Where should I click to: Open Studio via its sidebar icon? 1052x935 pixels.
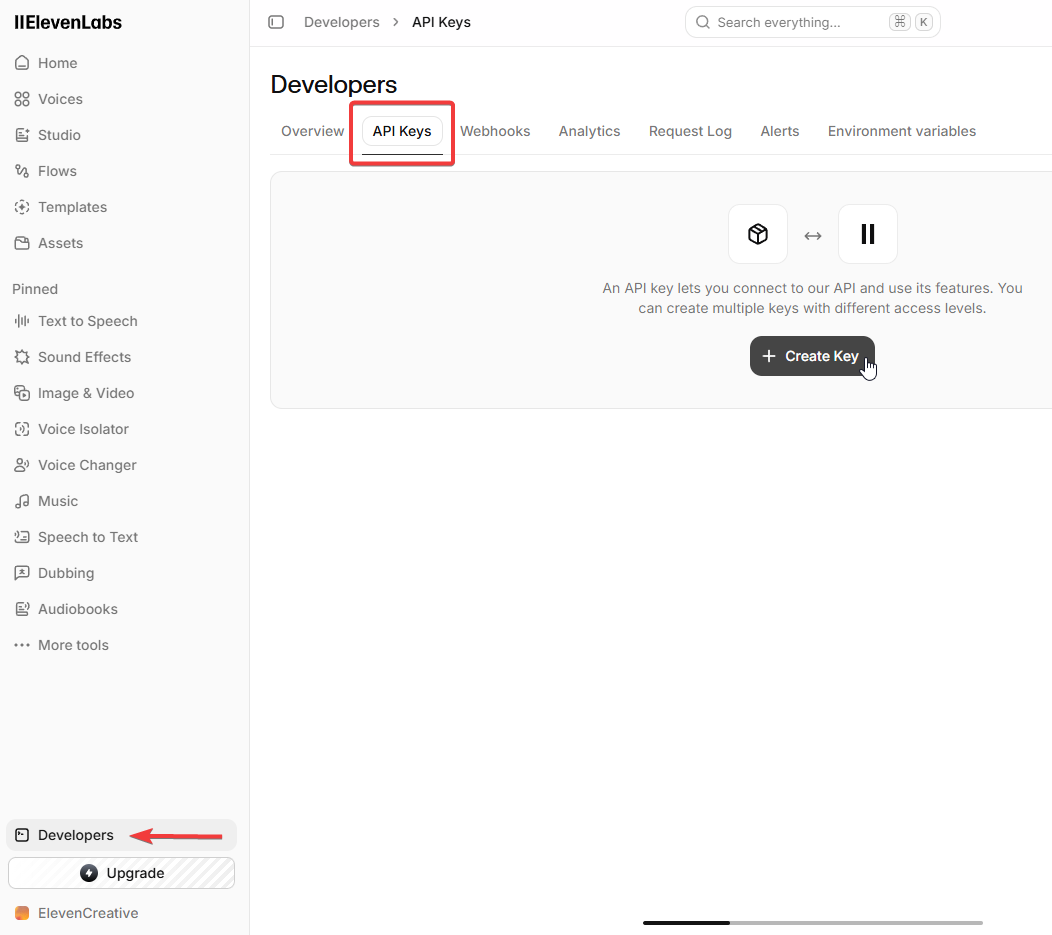(x=22, y=135)
